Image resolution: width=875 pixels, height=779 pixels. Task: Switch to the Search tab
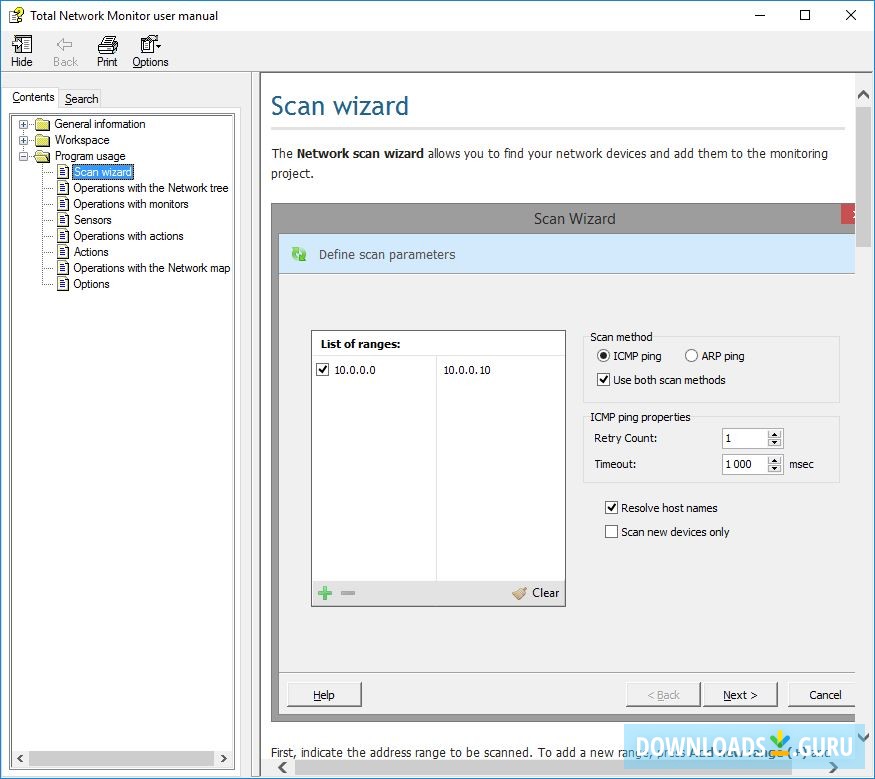click(80, 98)
